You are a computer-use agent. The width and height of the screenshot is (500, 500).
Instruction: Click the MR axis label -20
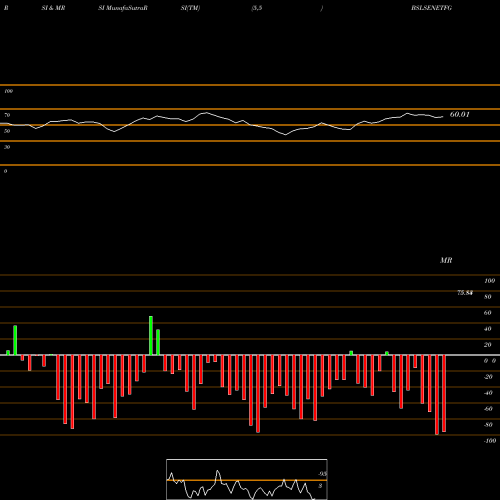click(488, 377)
